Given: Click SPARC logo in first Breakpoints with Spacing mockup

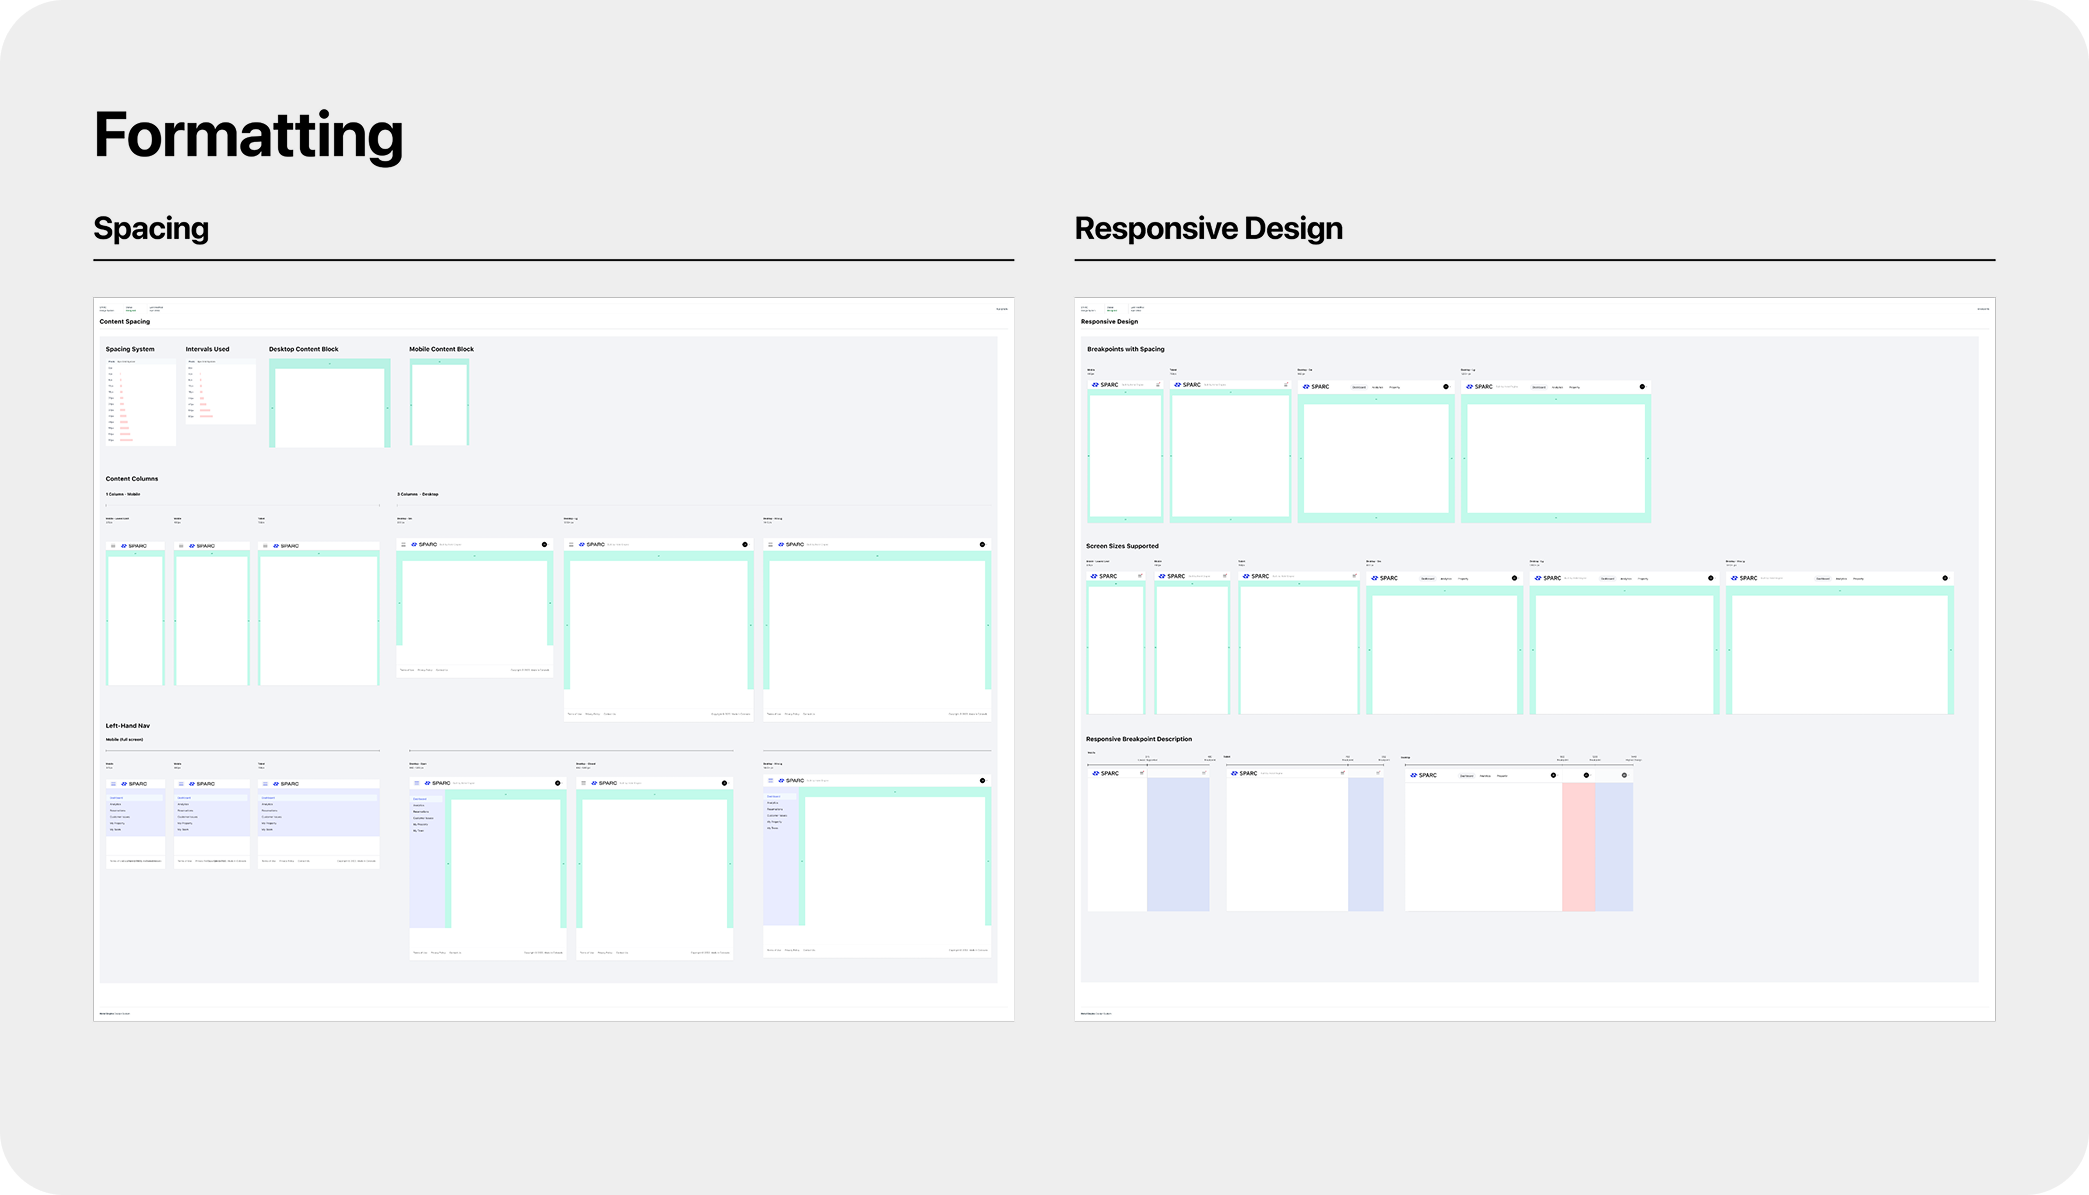Looking at the screenshot, I should point(1106,385).
